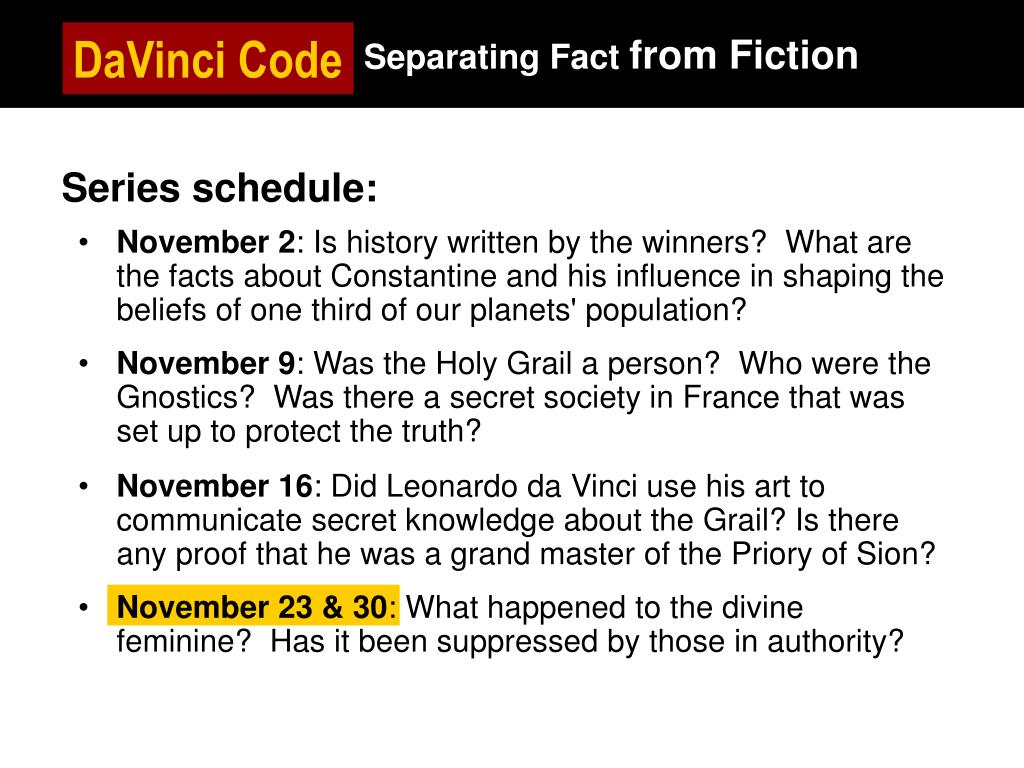
Task: Click the word authority in the last line
Action: (835, 641)
